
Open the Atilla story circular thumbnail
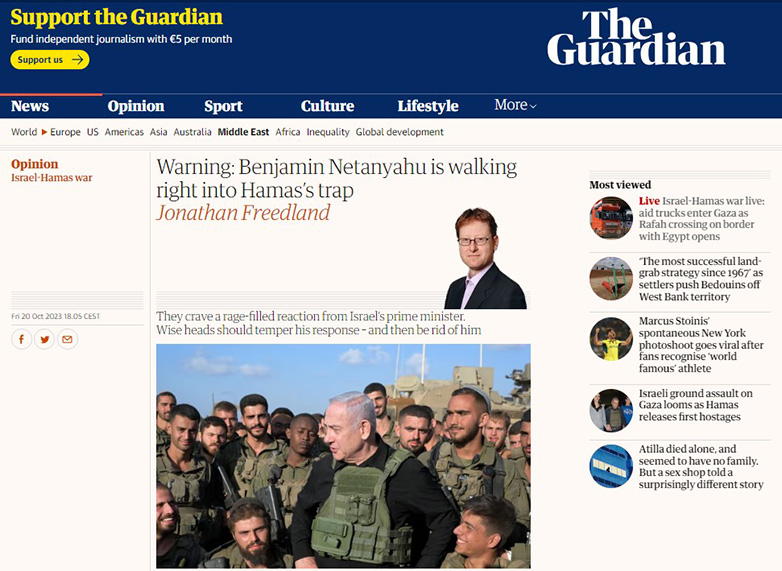[x=611, y=466]
